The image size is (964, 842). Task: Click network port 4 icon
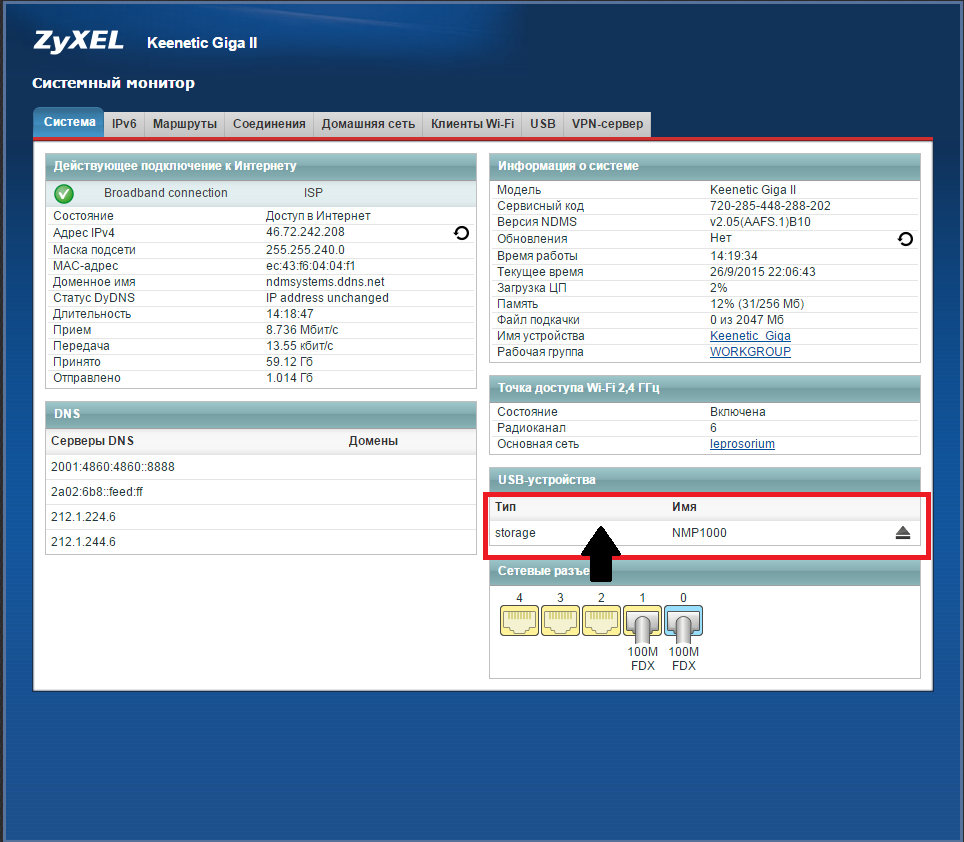(519, 622)
